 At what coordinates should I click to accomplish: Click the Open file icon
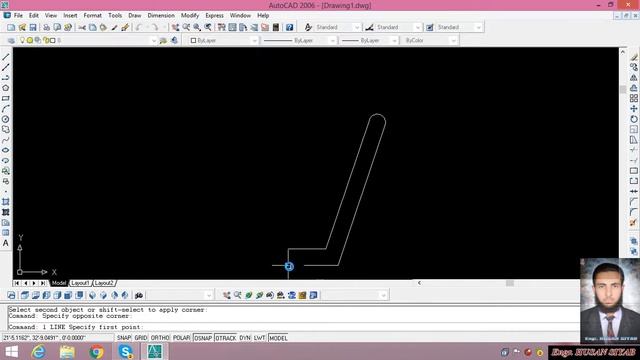(x=22, y=27)
